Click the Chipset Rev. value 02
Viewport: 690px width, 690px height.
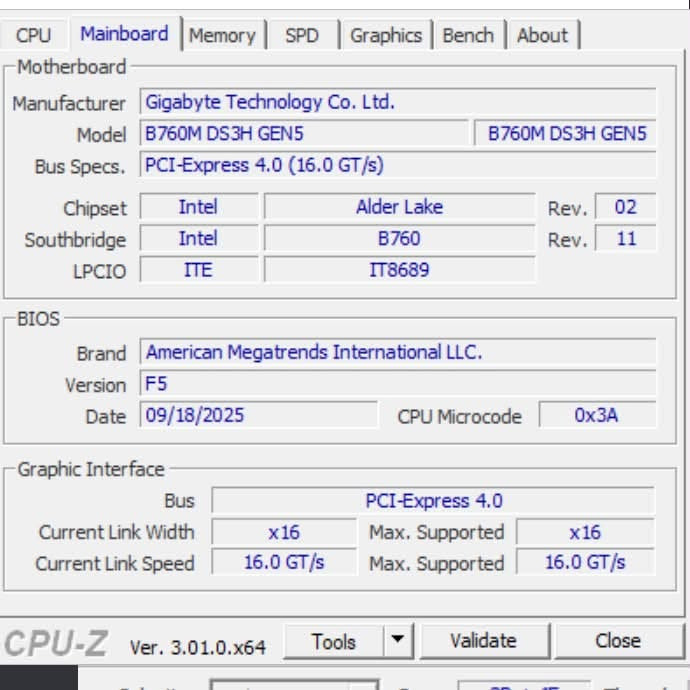point(625,206)
